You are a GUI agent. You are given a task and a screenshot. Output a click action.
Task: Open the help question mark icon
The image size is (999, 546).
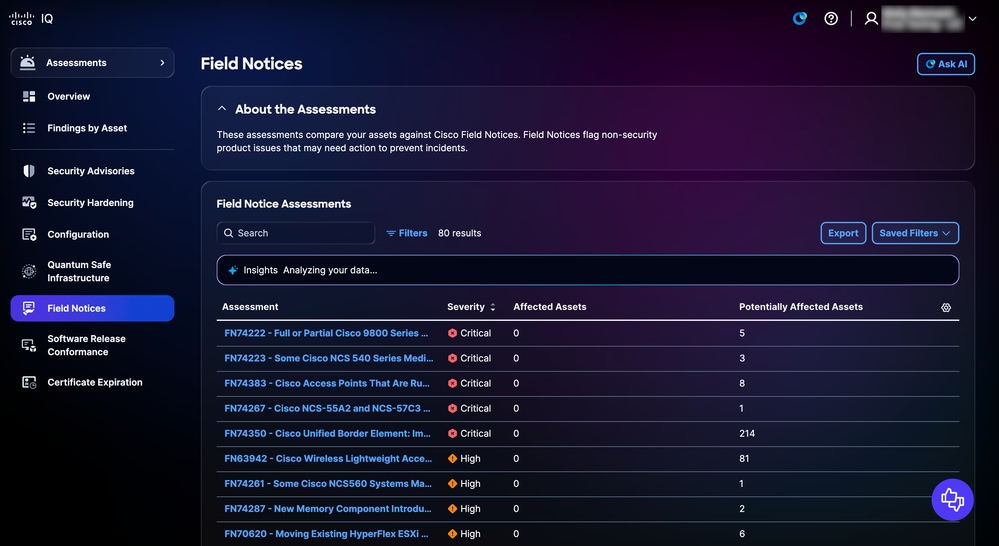click(831, 18)
